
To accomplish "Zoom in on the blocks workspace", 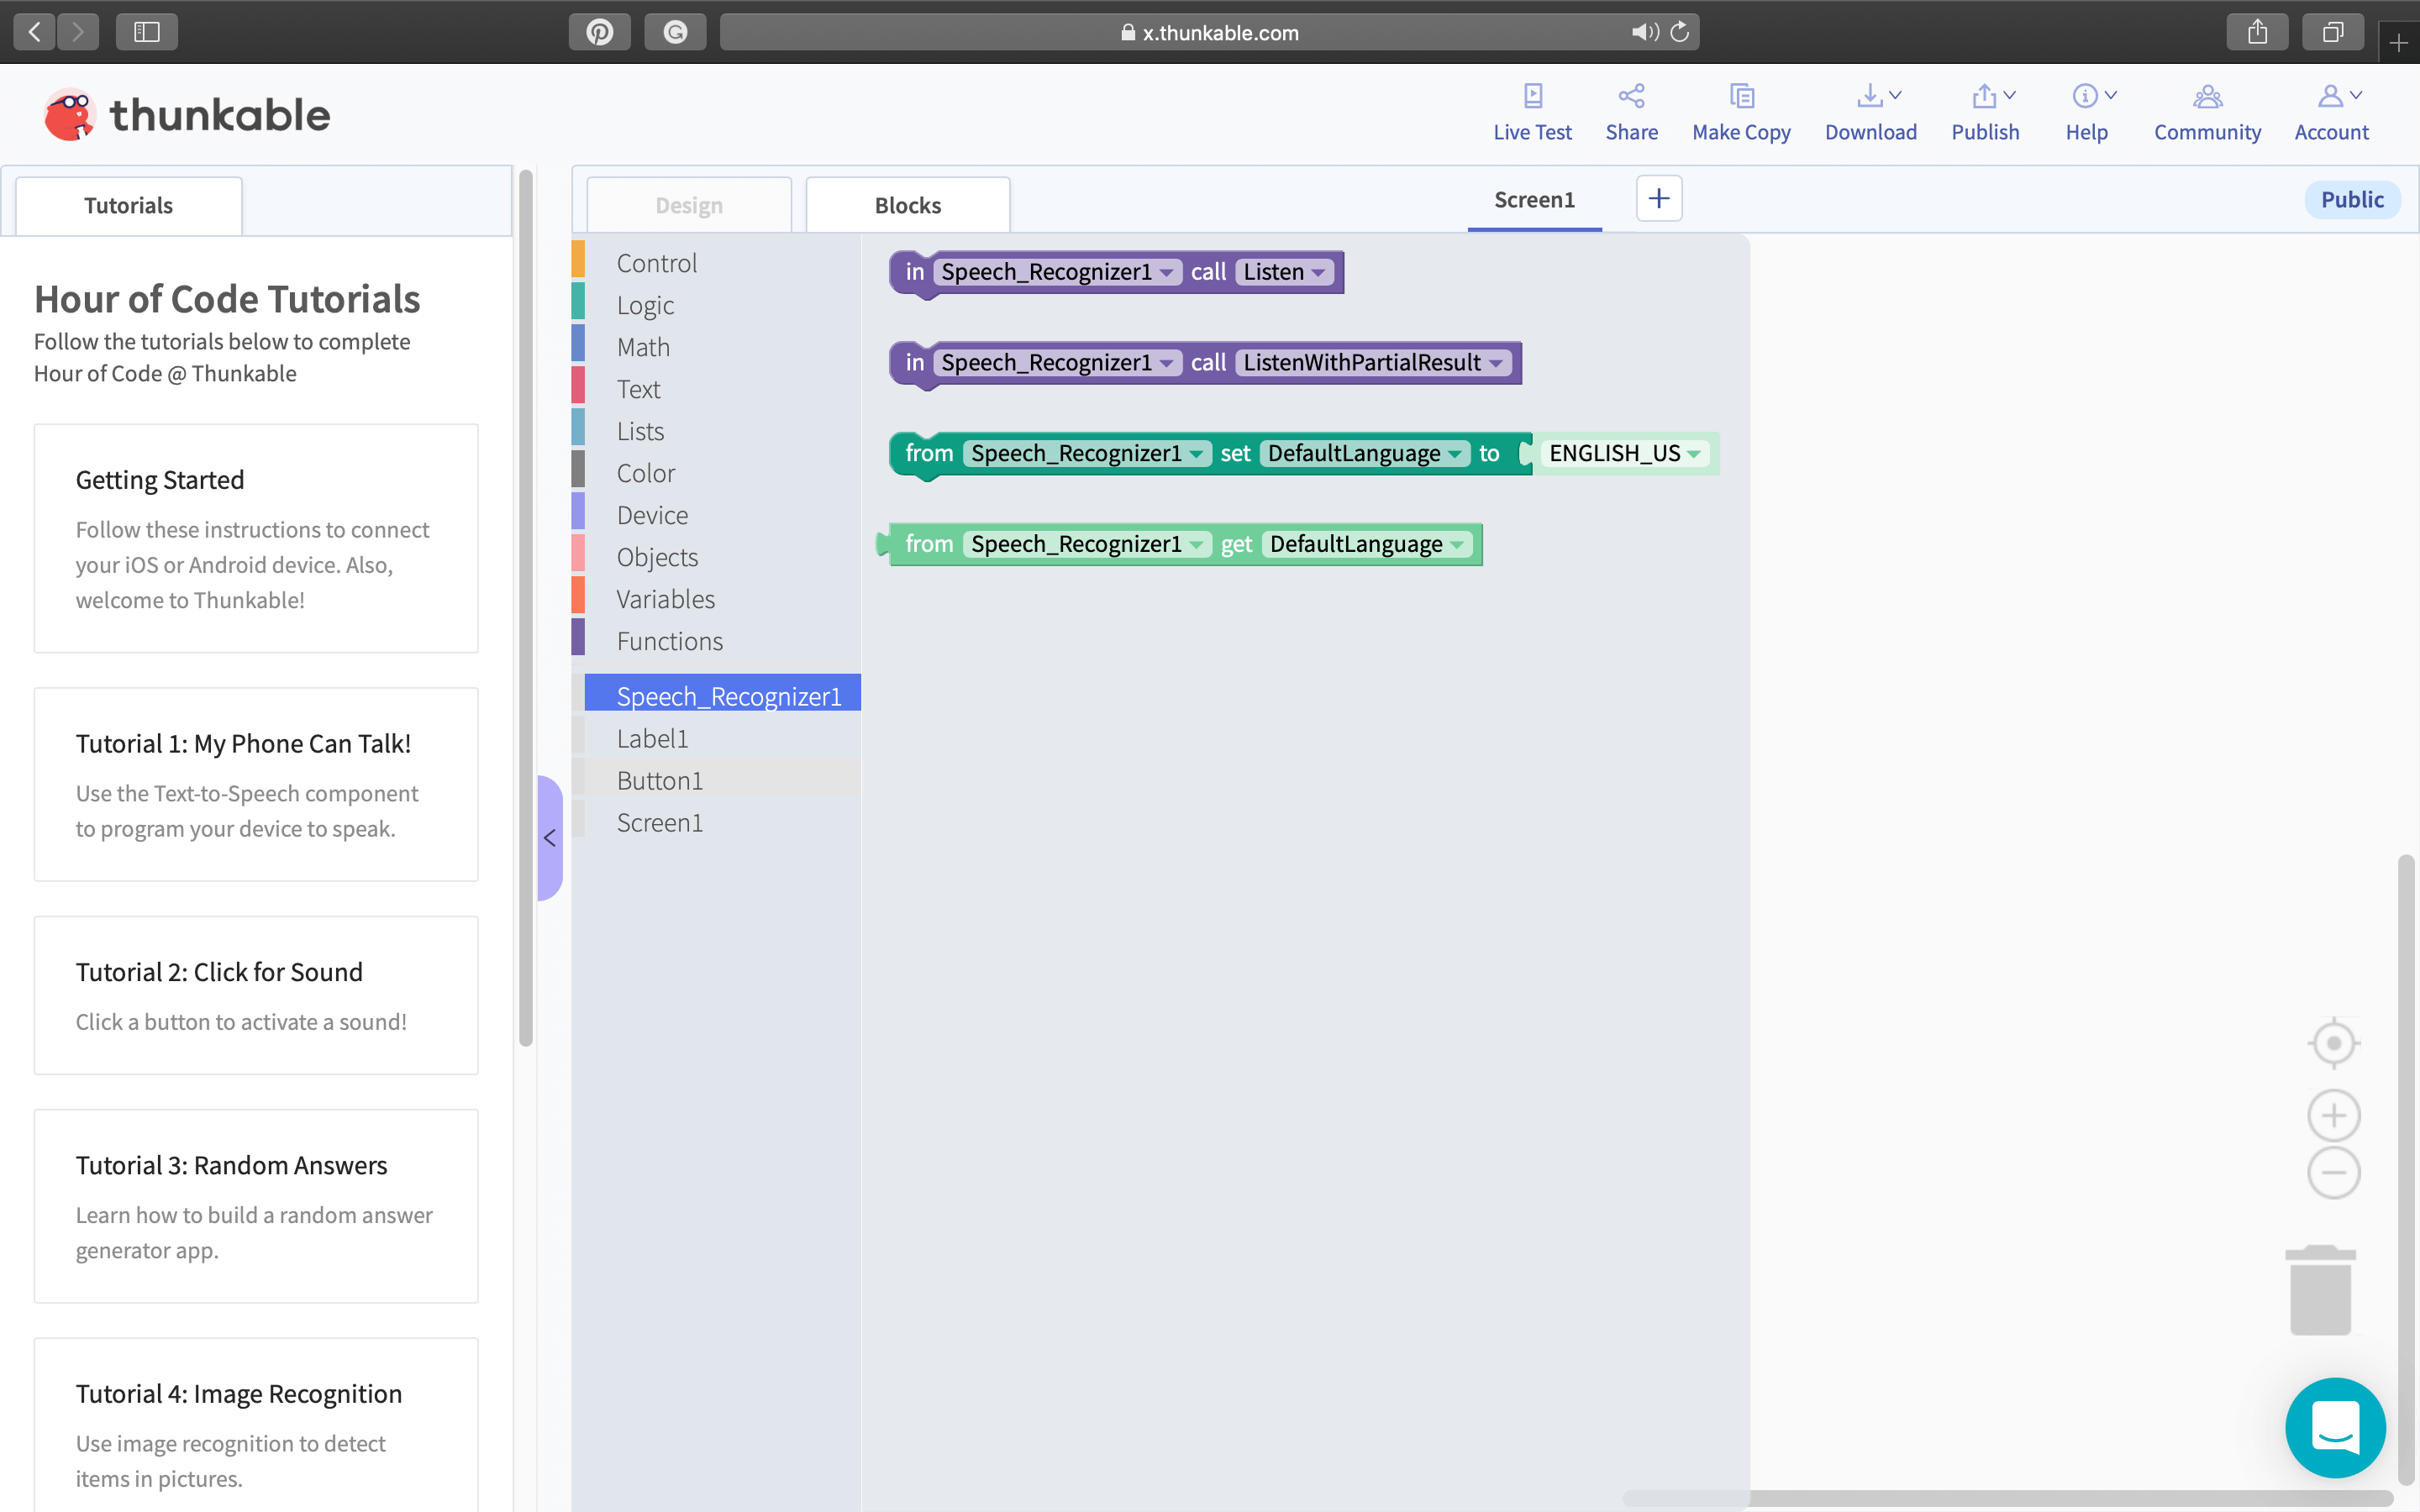I will pos(2333,1115).
